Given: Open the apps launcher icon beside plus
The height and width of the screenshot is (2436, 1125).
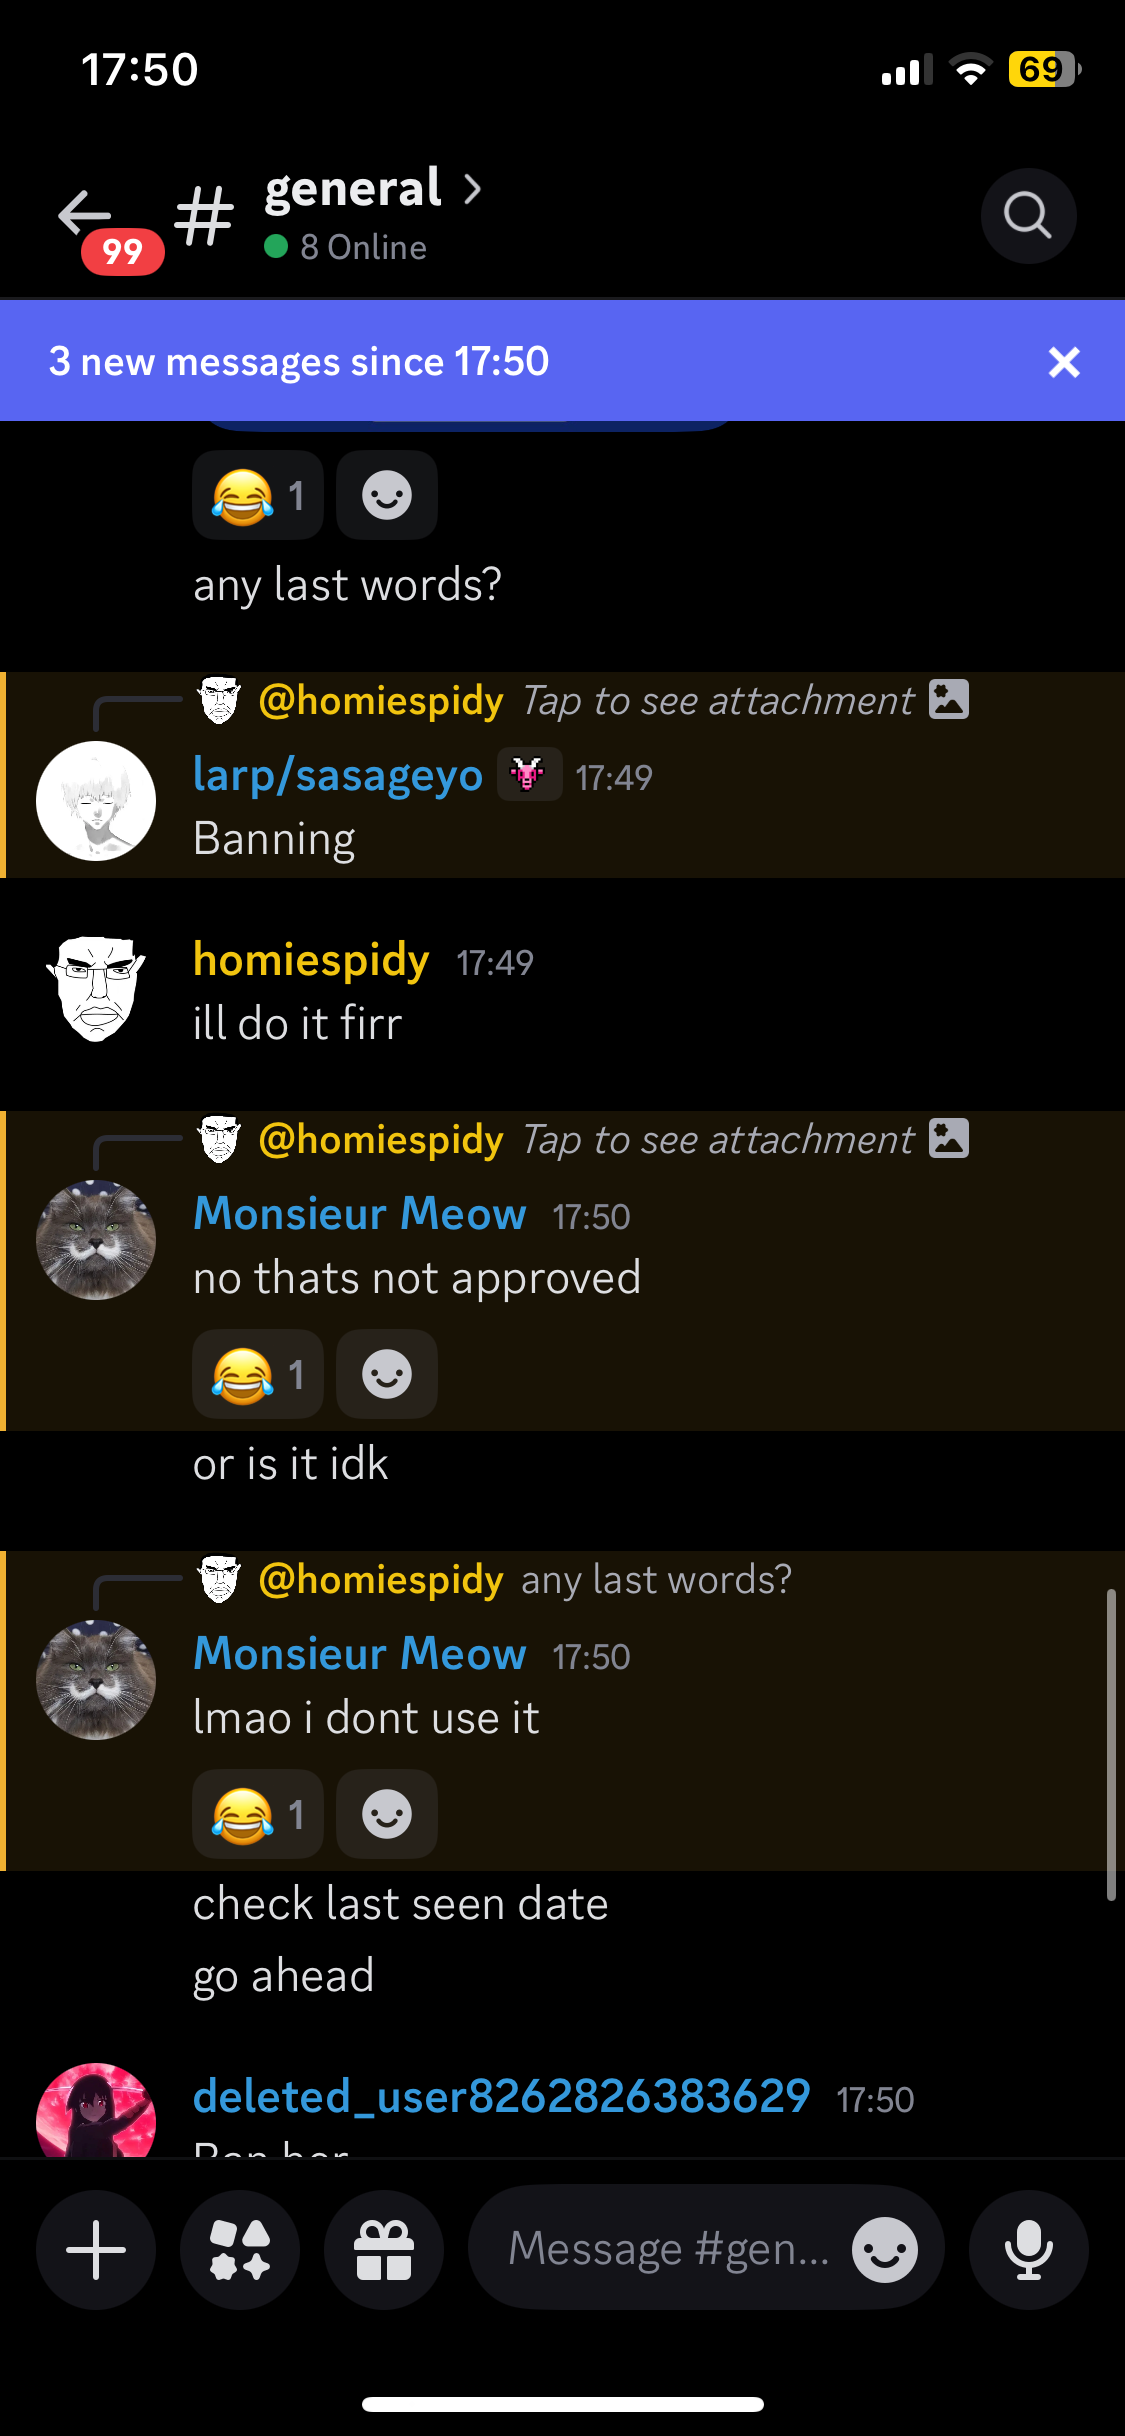Looking at the screenshot, I should pyautogui.click(x=240, y=2249).
